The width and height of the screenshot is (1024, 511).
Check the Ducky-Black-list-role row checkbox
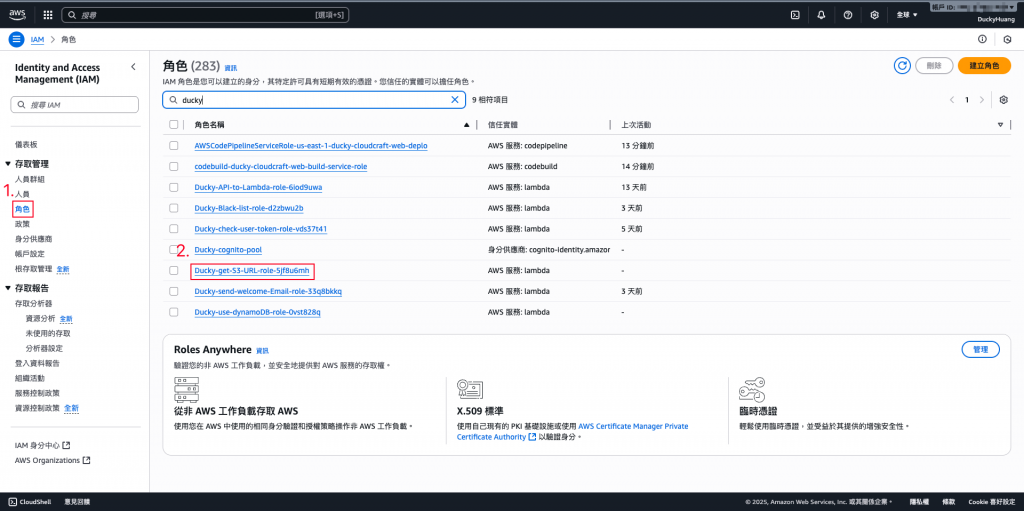click(x=174, y=208)
